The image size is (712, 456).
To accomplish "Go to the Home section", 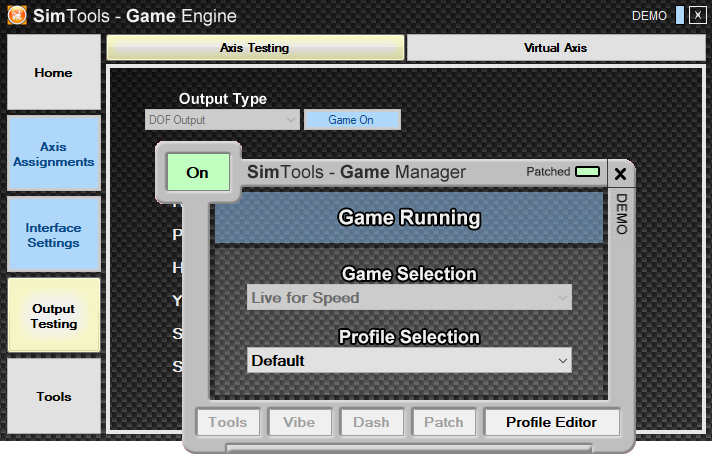I will click(x=54, y=72).
